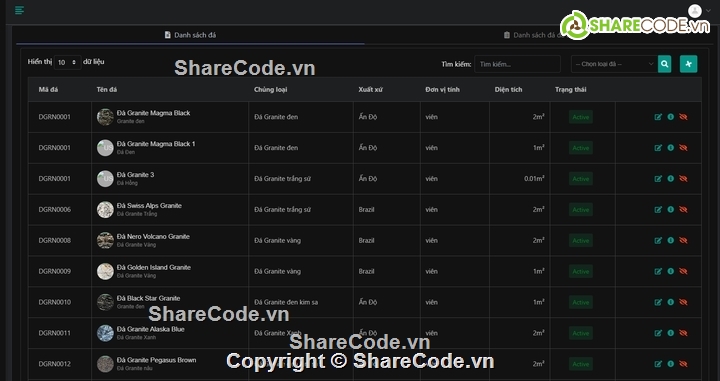Image resolution: width=720 pixels, height=381 pixels.
Task: Open the rows-per-page dropdown showing 10
Action: click(68, 62)
